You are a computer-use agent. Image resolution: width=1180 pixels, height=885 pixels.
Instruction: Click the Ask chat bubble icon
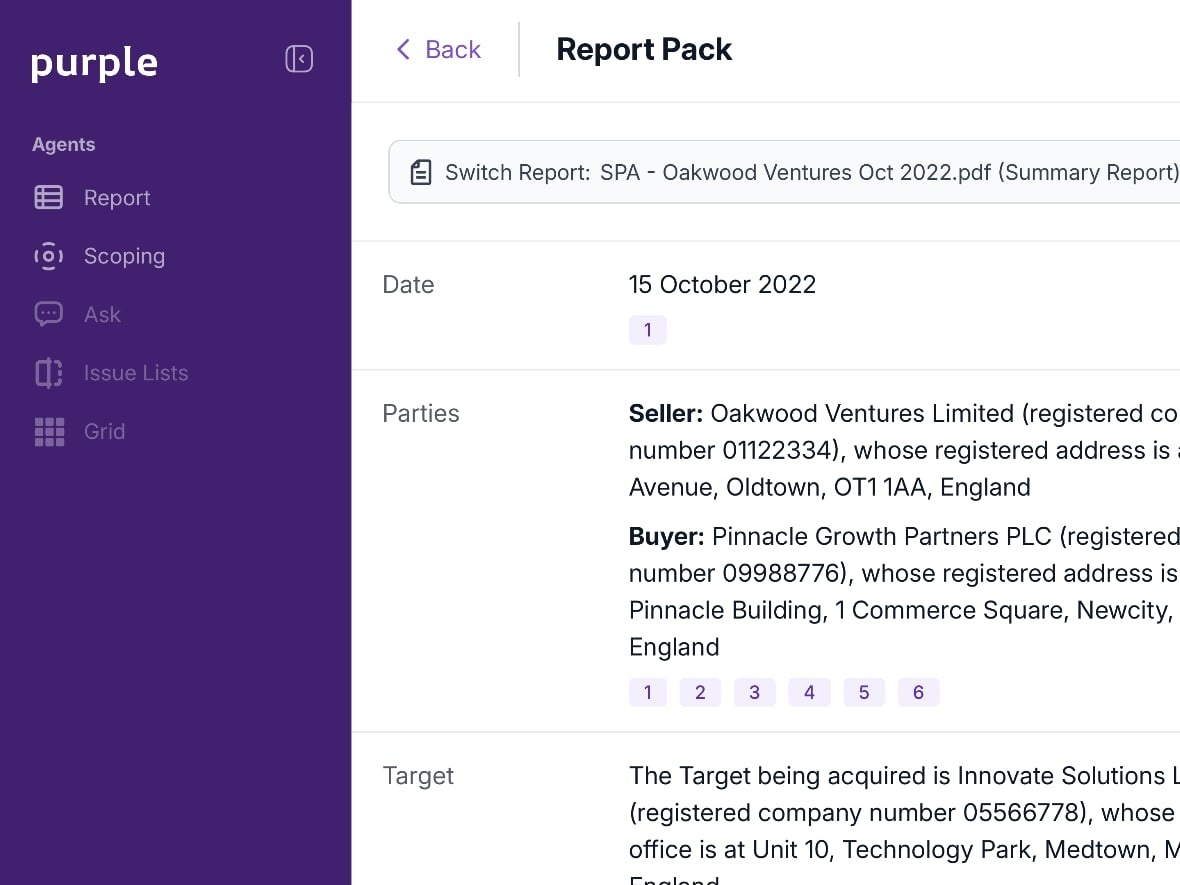coord(48,314)
